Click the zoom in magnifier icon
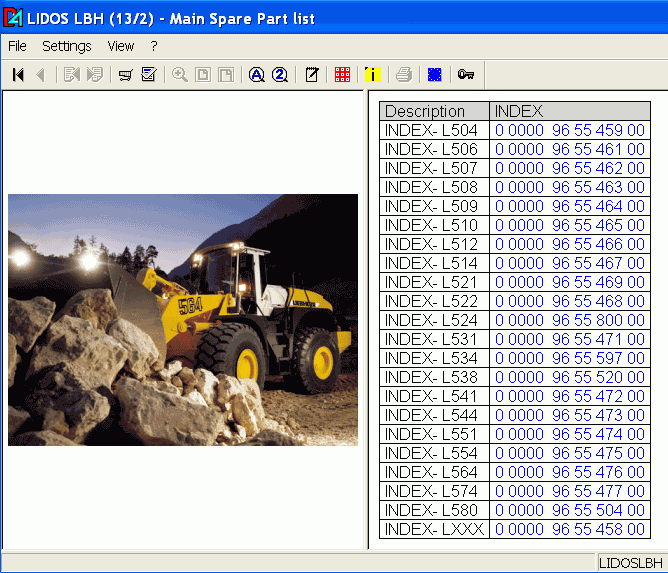This screenshot has width=668, height=573. pos(179,75)
